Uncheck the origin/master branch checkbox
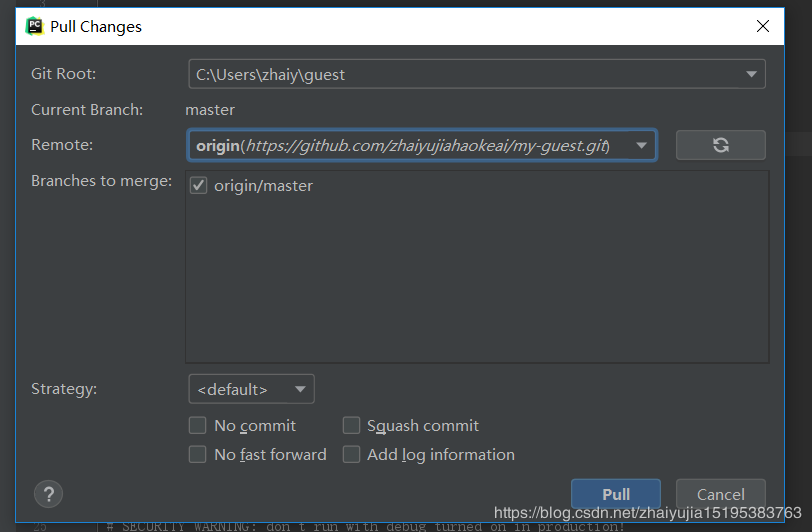Image resolution: width=812 pixels, height=532 pixels. pos(198,185)
